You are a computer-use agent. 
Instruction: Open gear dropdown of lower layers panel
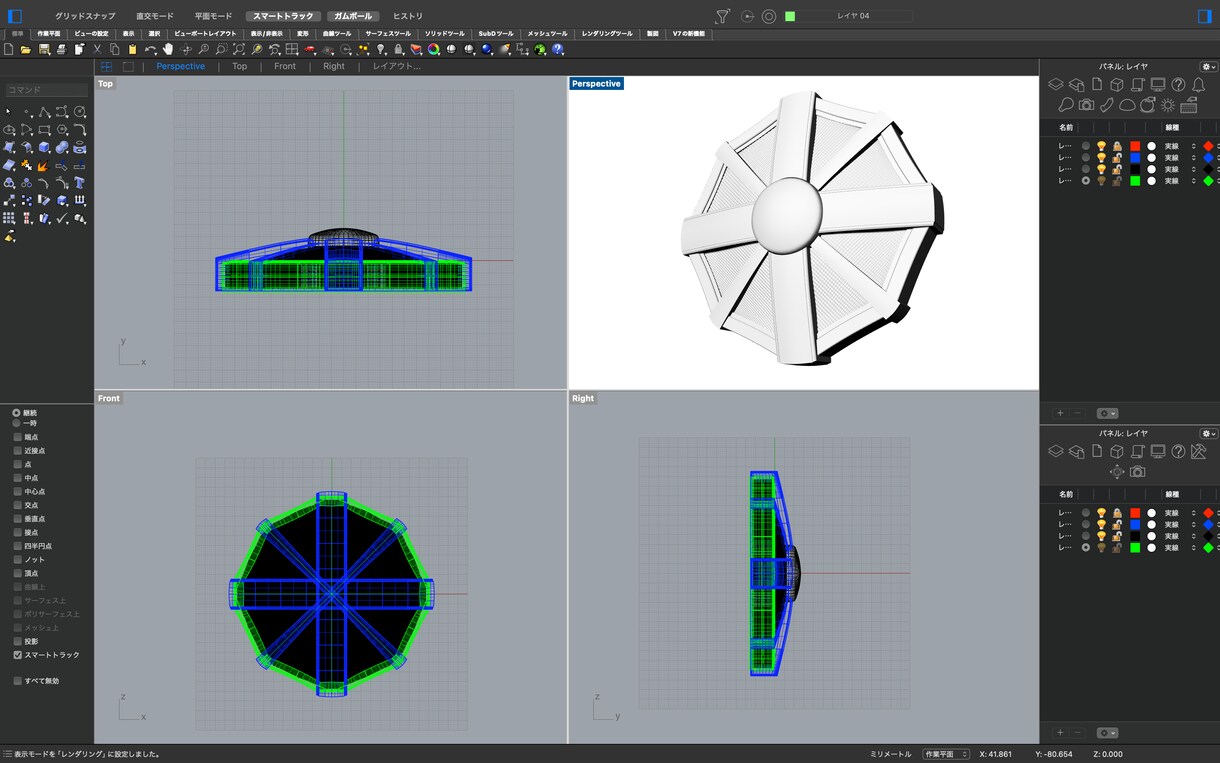pos(1208,433)
